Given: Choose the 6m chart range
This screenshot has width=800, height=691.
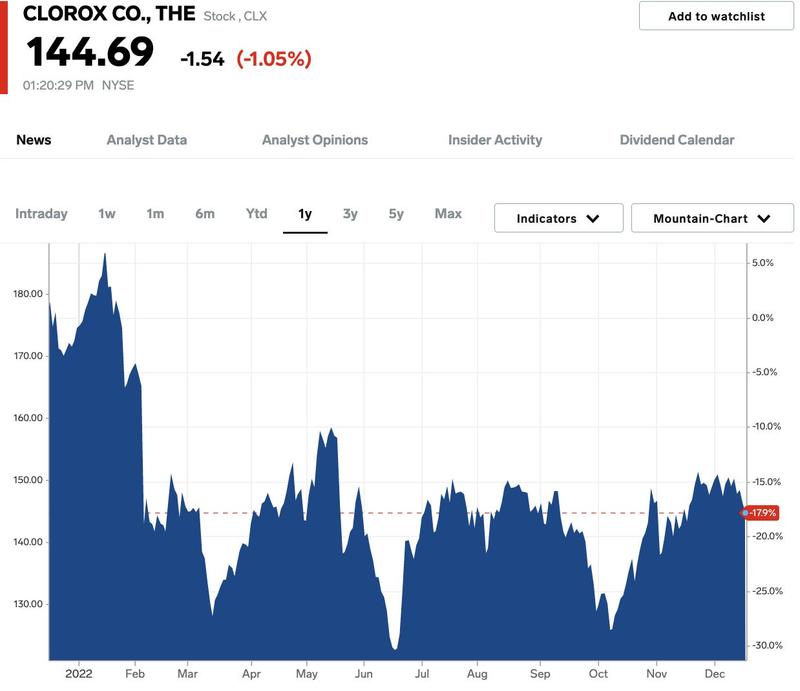Looking at the screenshot, I should pos(205,214).
